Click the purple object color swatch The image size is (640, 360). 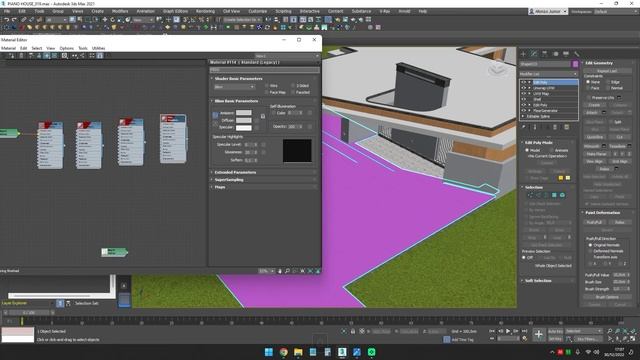pyautogui.click(x=575, y=64)
